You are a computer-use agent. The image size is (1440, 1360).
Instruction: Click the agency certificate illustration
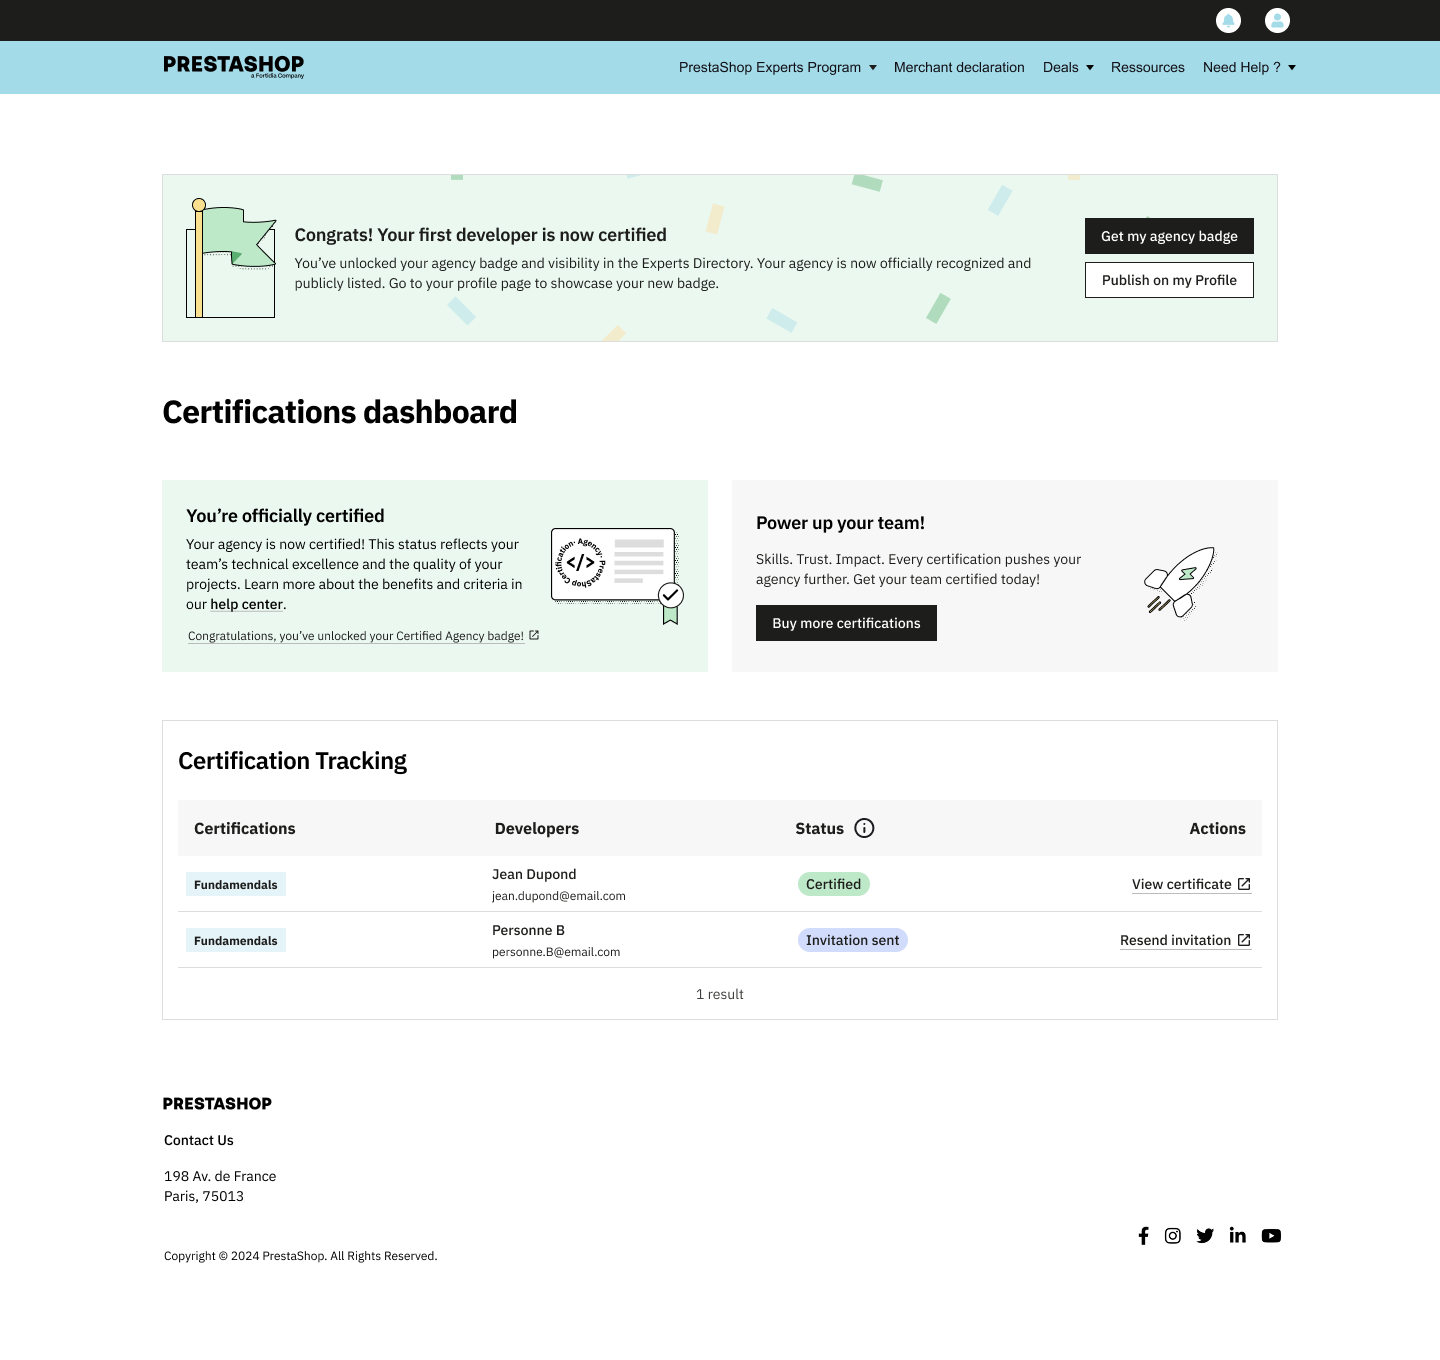pos(617,575)
